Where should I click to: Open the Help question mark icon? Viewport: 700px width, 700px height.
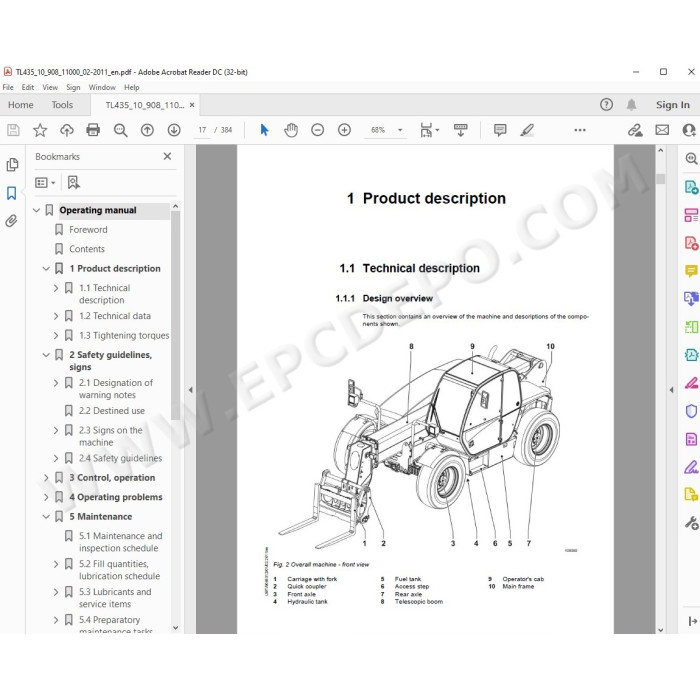[x=606, y=104]
